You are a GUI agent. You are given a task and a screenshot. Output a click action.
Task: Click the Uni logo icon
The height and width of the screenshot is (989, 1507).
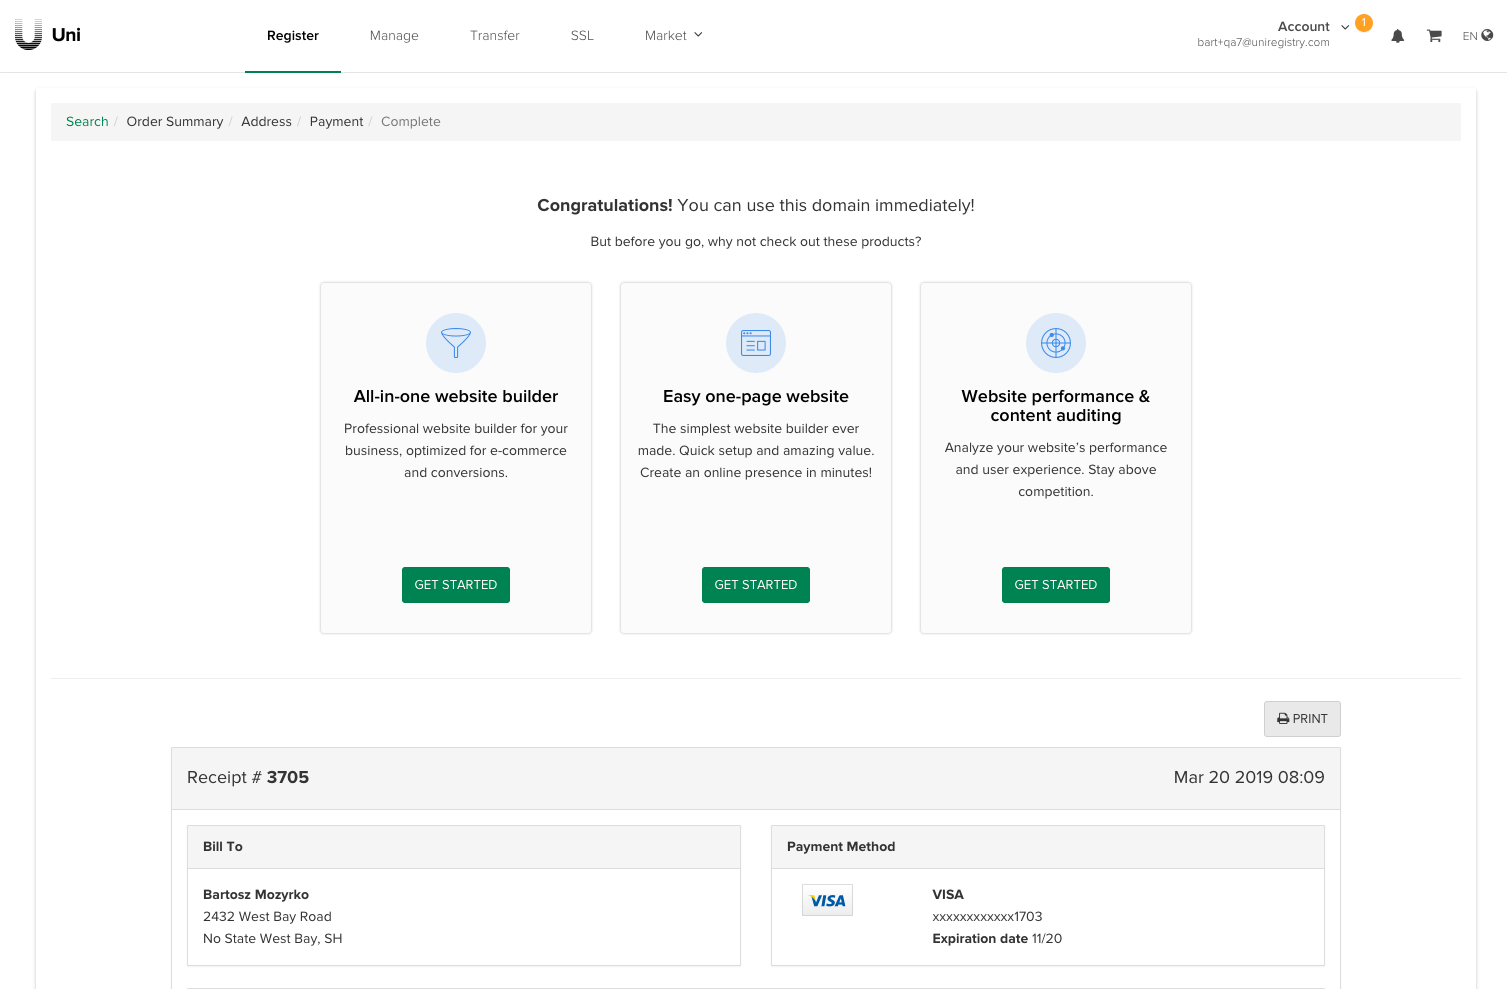(29, 35)
